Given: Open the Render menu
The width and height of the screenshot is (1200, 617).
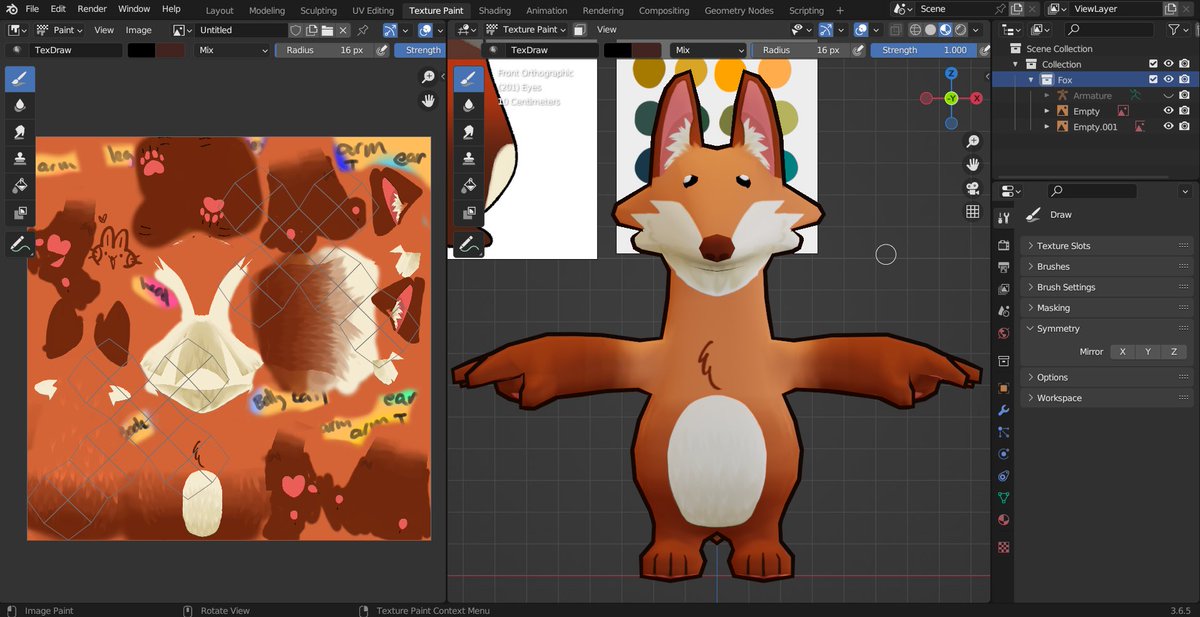Looking at the screenshot, I should [x=92, y=9].
